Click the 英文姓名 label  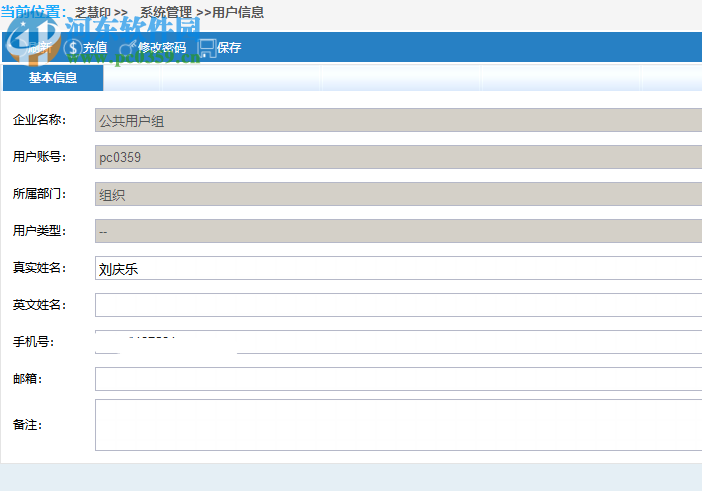pyautogui.click(x=39, y=305)
